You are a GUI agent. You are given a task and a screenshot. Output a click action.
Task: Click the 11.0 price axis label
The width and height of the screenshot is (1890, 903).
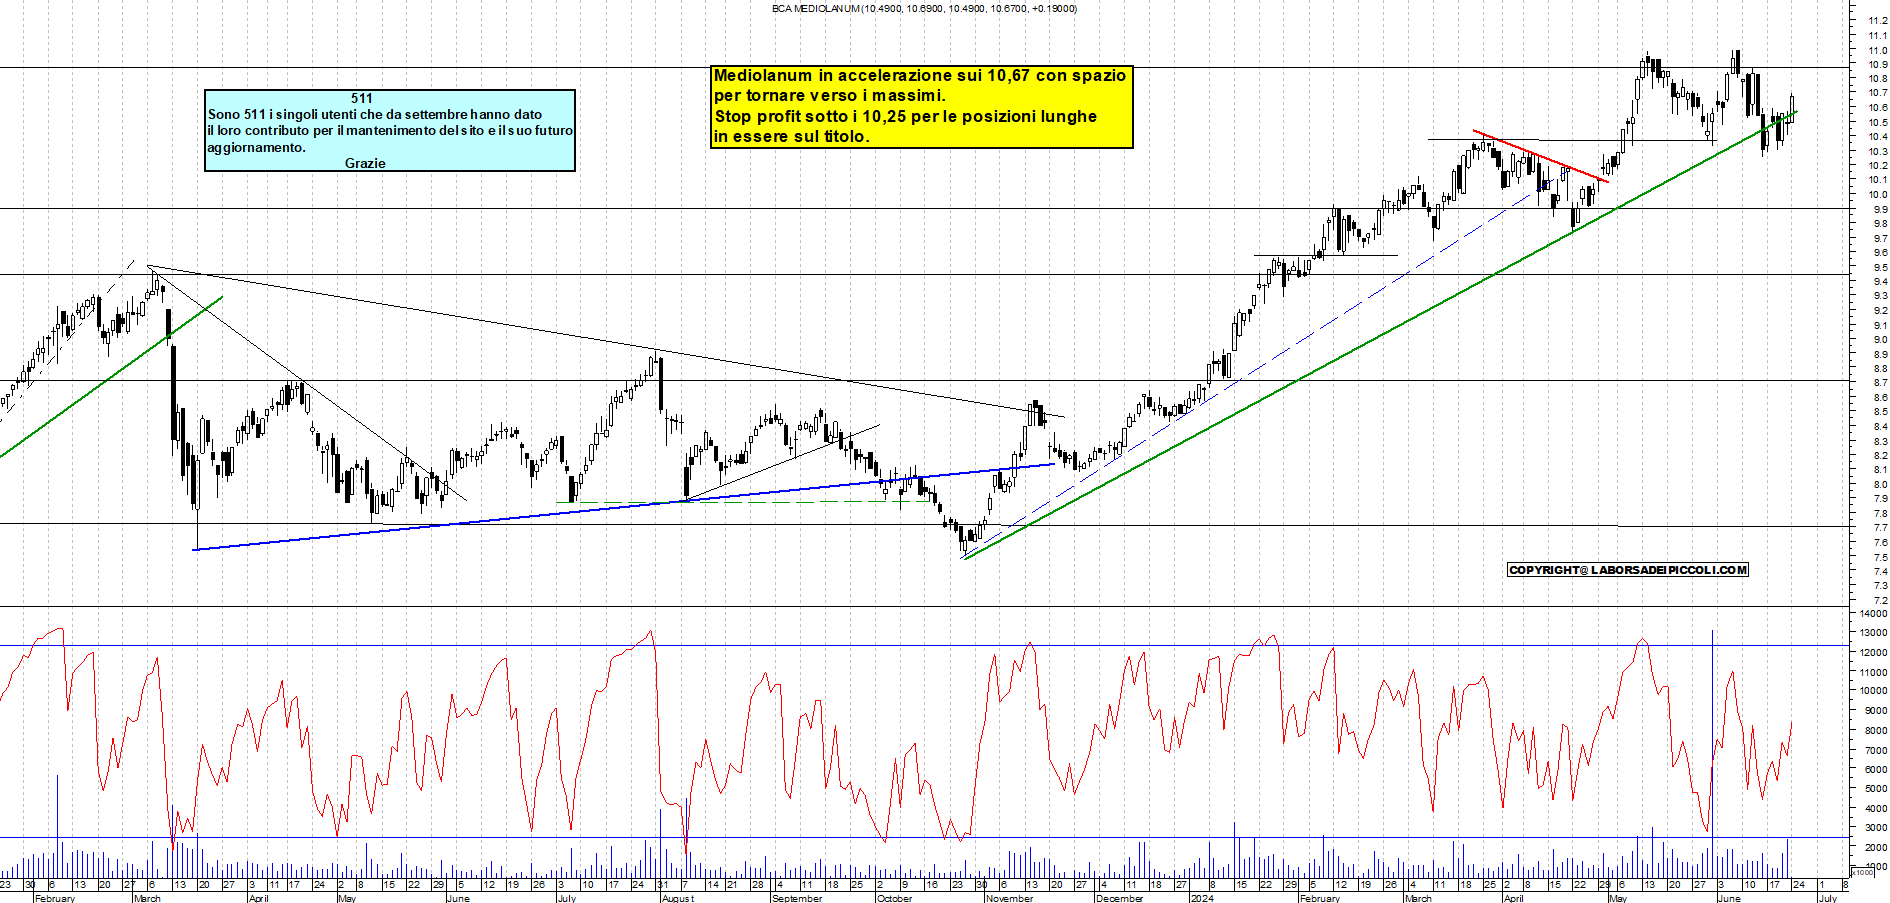1878,50
